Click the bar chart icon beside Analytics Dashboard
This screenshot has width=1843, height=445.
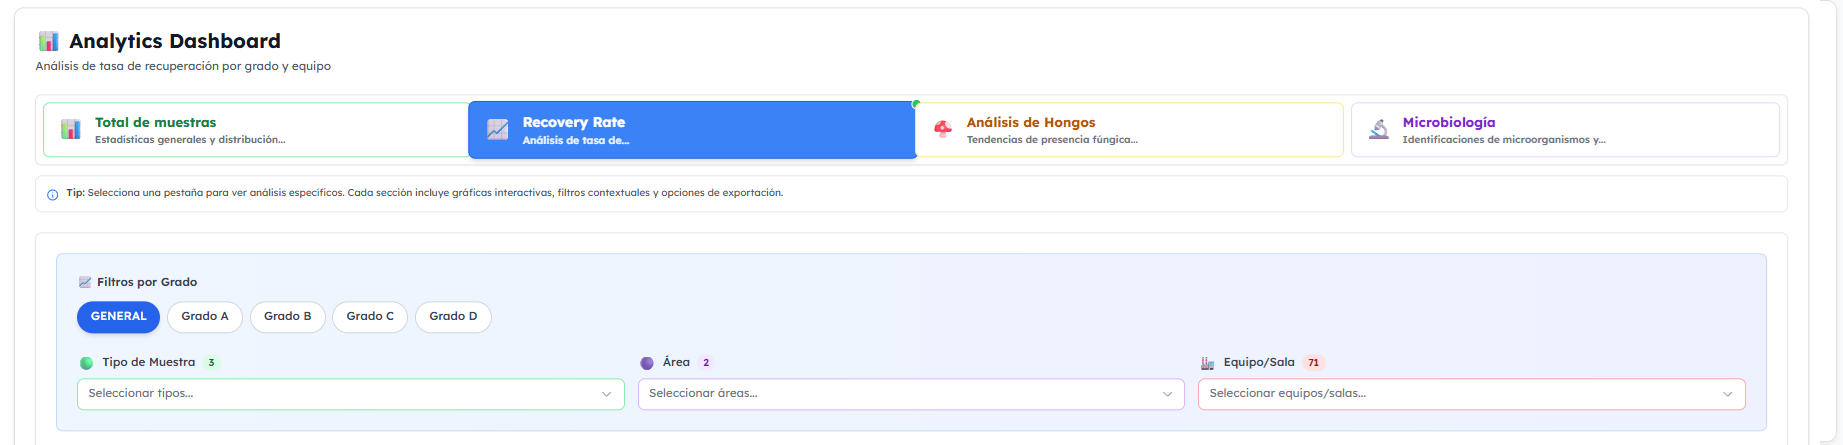[x=48, y=41]
